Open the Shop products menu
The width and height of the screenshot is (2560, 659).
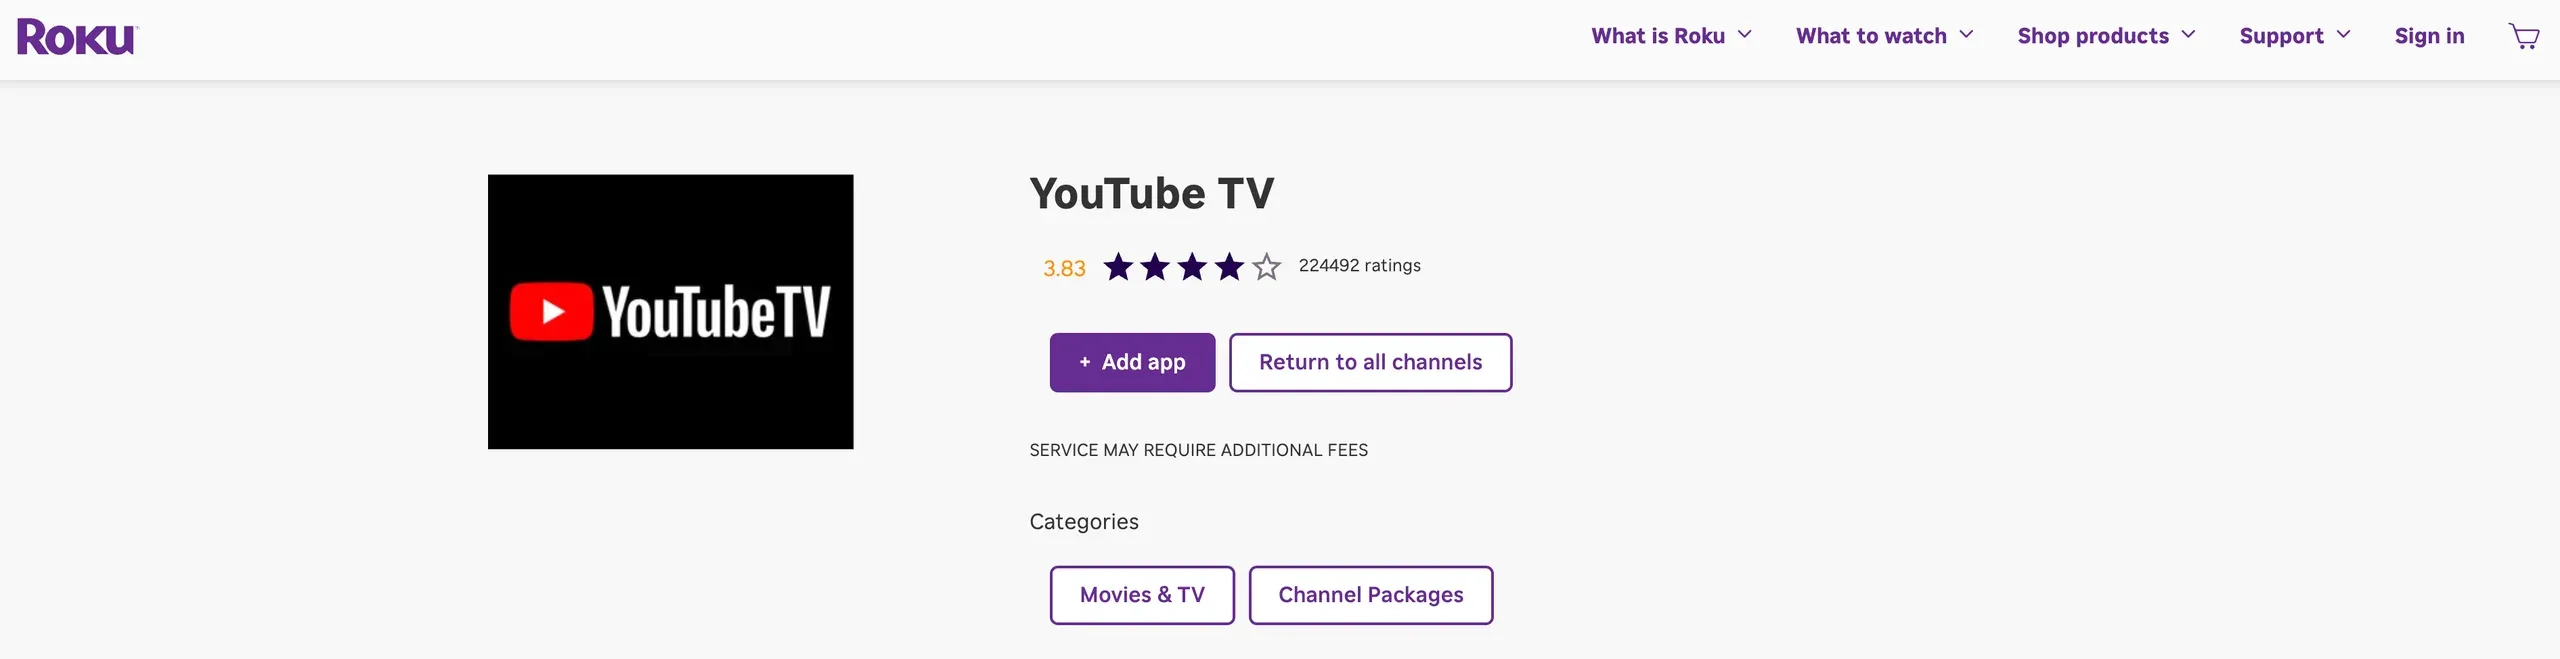(2105, 35)
